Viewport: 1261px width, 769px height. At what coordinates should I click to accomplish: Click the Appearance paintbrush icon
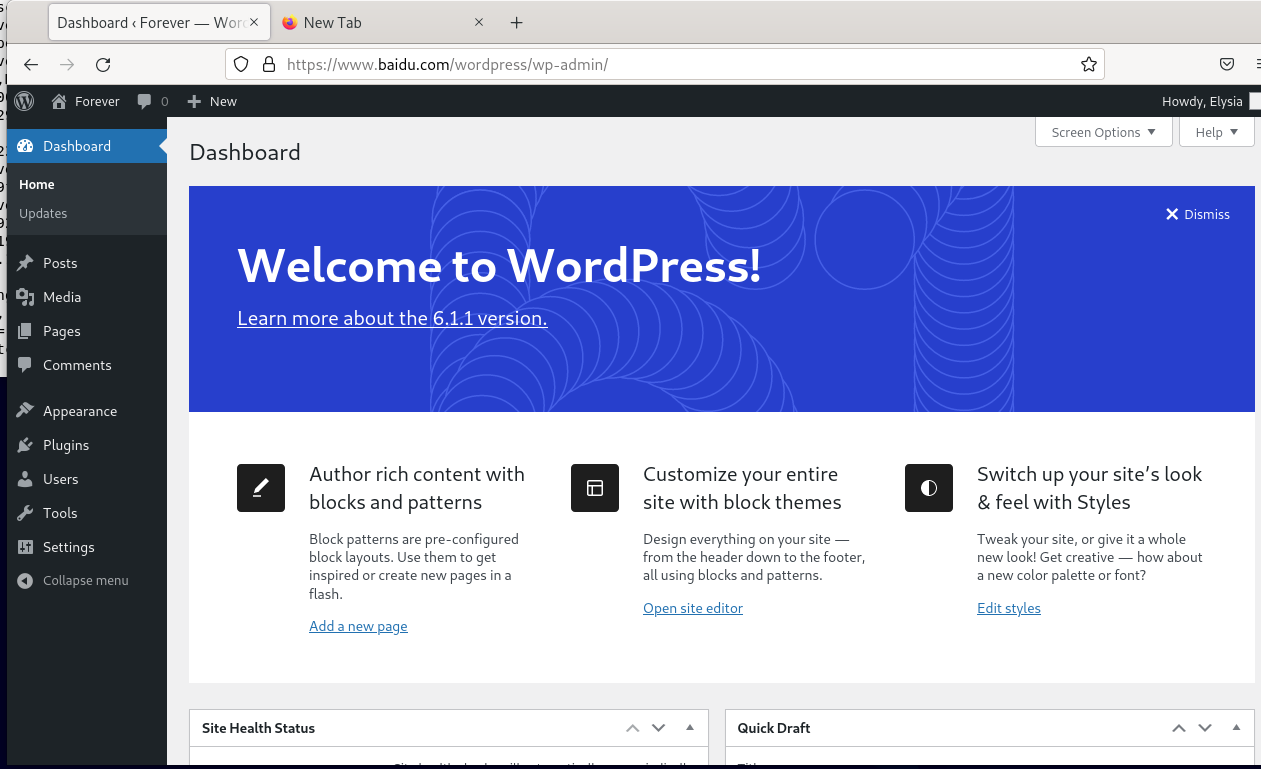pyautogui.click(x=25, y=411)
